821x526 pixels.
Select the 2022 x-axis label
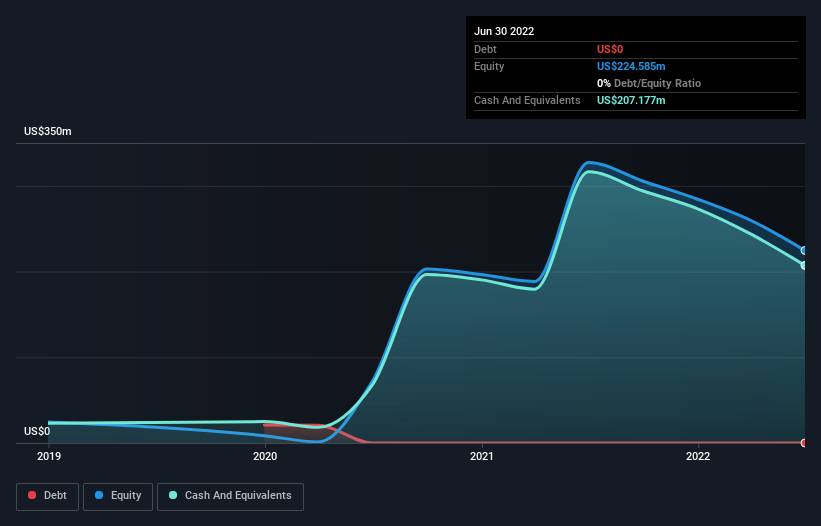click(698, 456)
